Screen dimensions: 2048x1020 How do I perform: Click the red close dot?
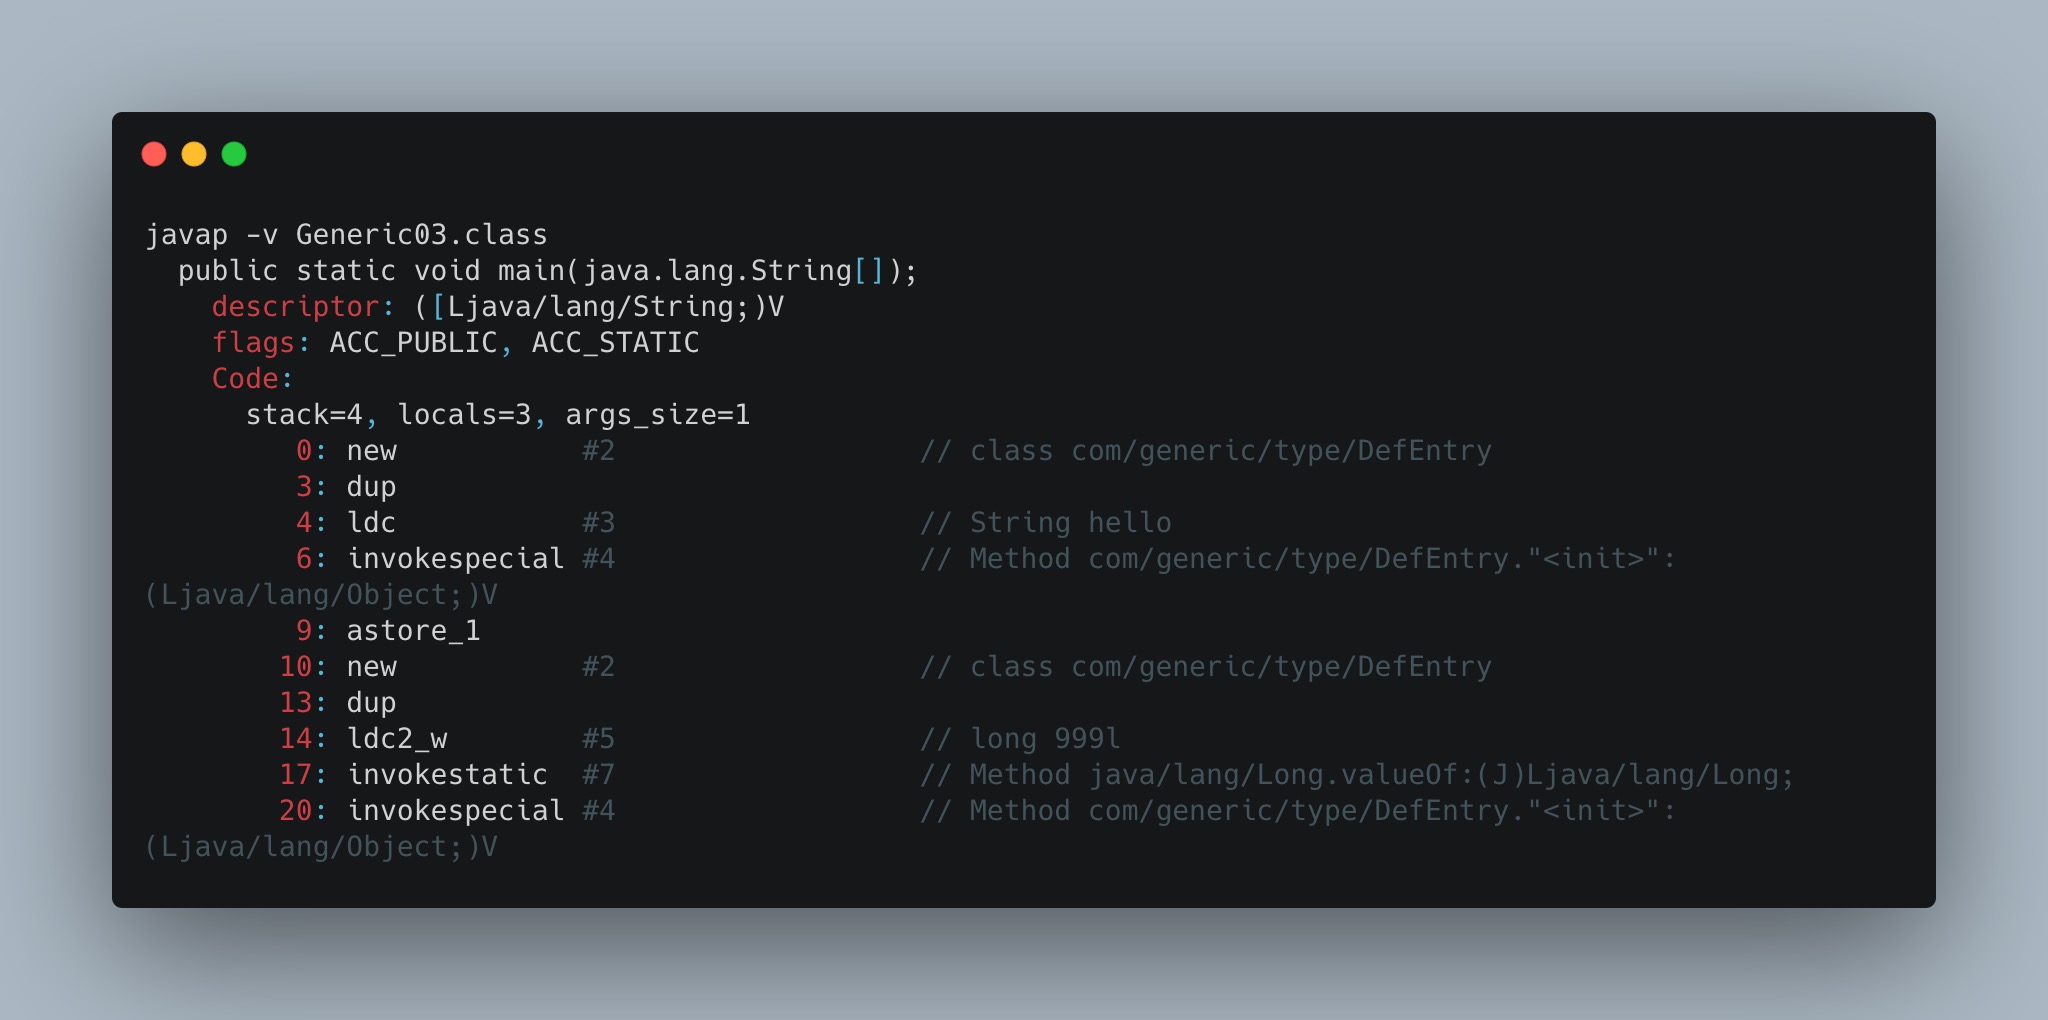click(154, 154)
